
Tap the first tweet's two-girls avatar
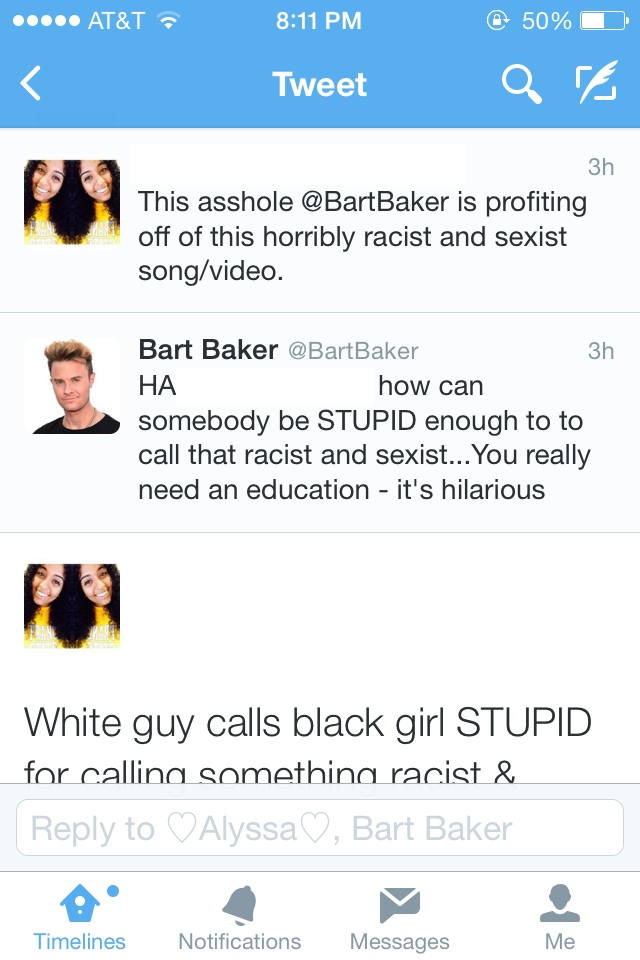click(x=72, y=202)
